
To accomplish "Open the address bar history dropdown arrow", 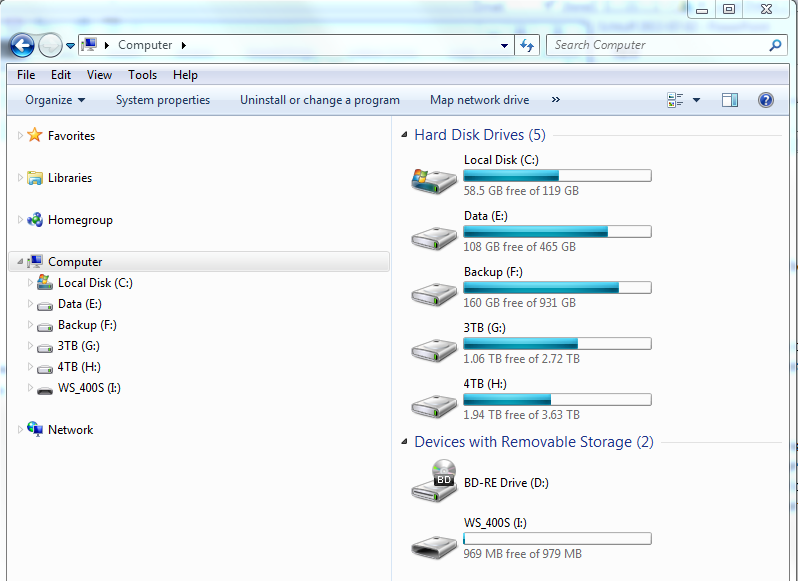I will point(504,46).
